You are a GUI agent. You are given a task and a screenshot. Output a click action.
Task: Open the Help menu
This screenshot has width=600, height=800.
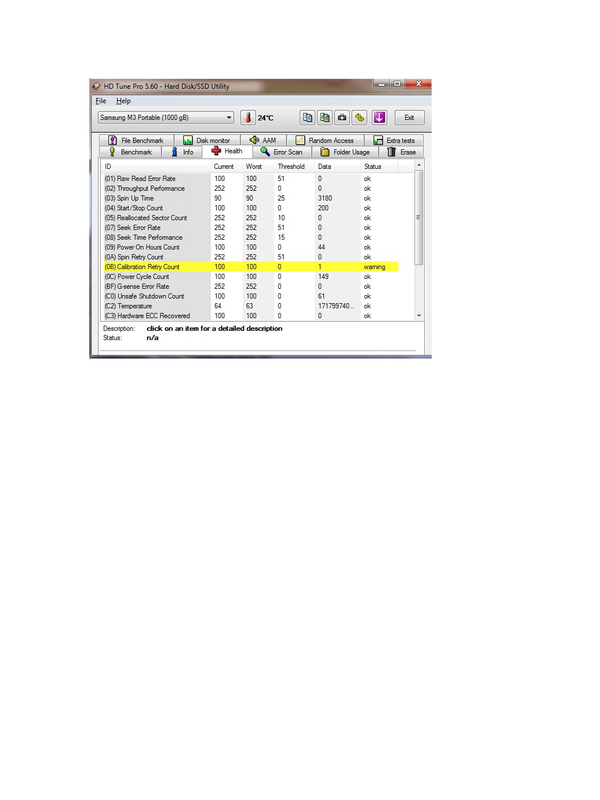[123, 101]
